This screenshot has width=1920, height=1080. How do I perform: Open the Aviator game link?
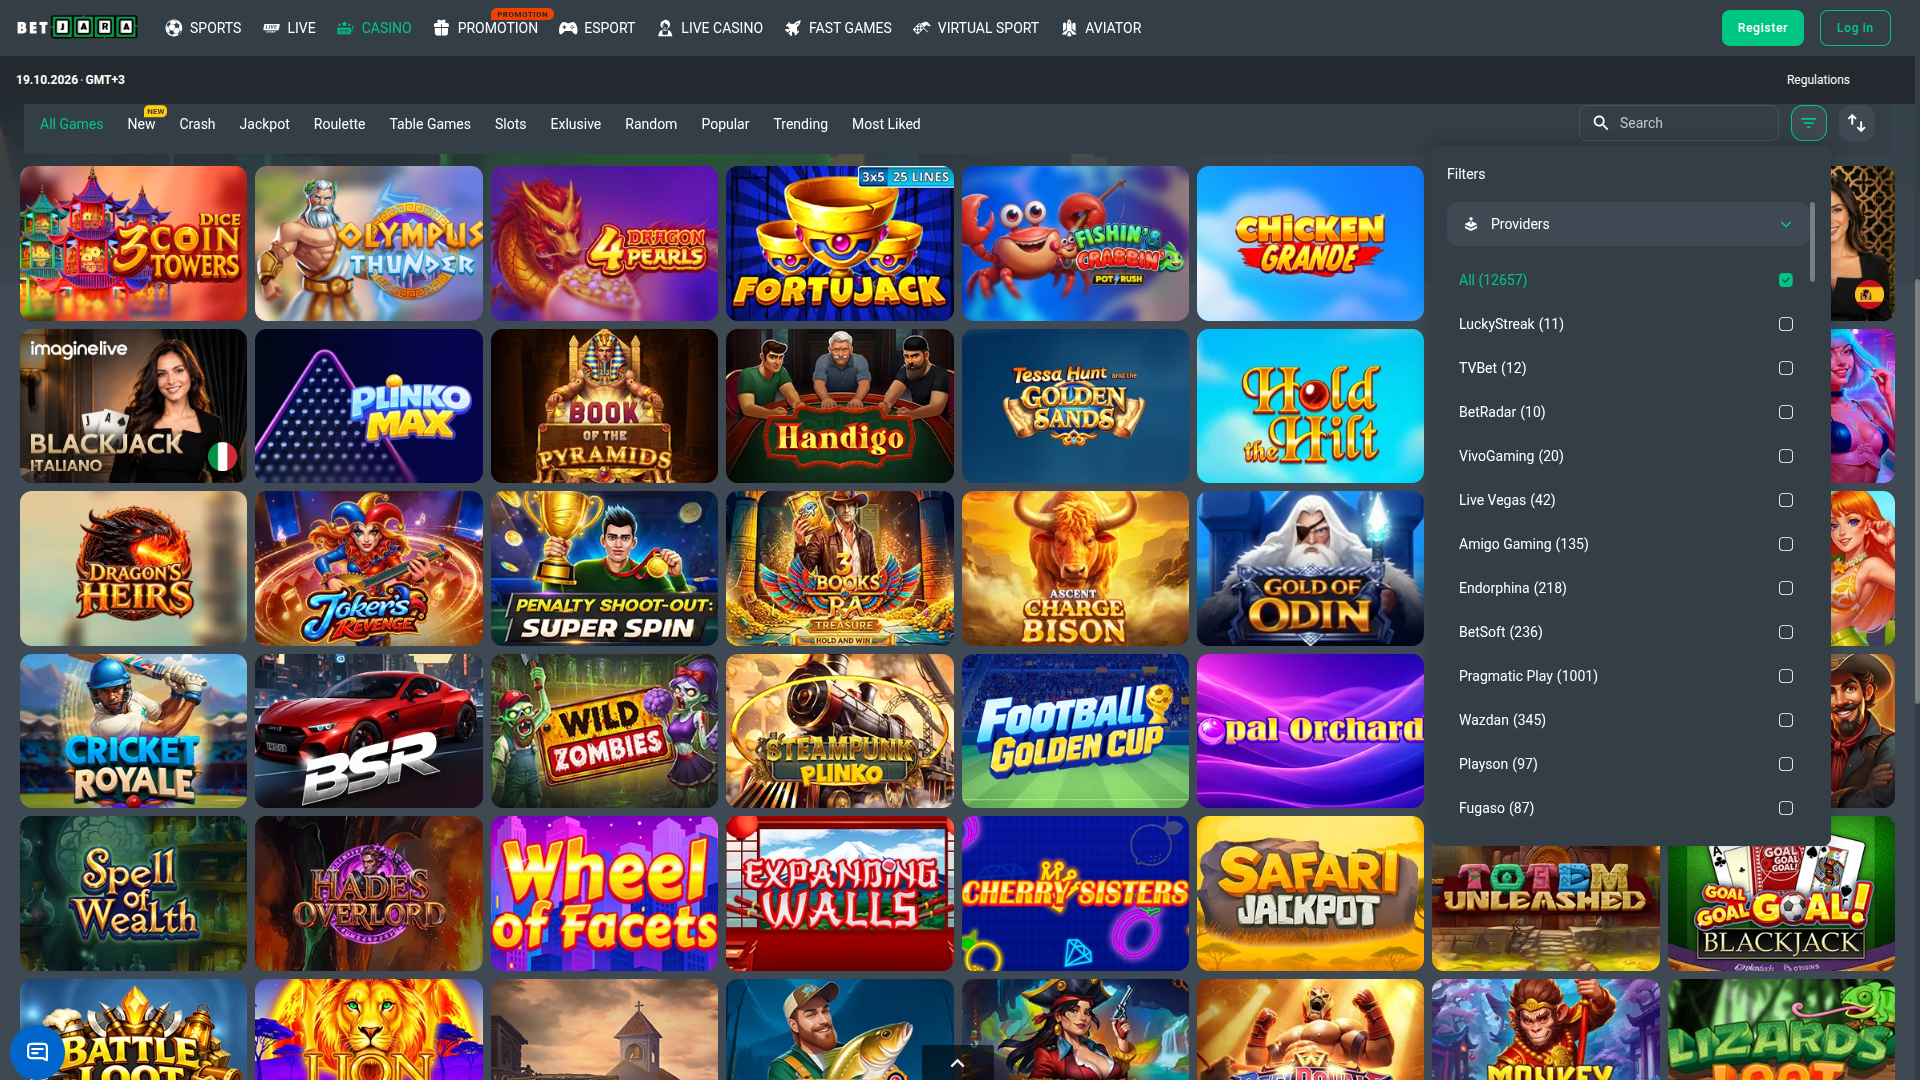click(1101, 28)
